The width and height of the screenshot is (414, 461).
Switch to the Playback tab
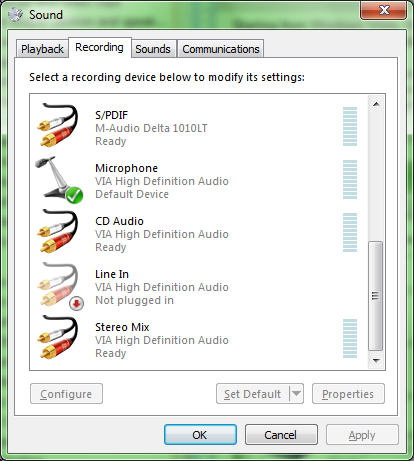click(42, 49)
